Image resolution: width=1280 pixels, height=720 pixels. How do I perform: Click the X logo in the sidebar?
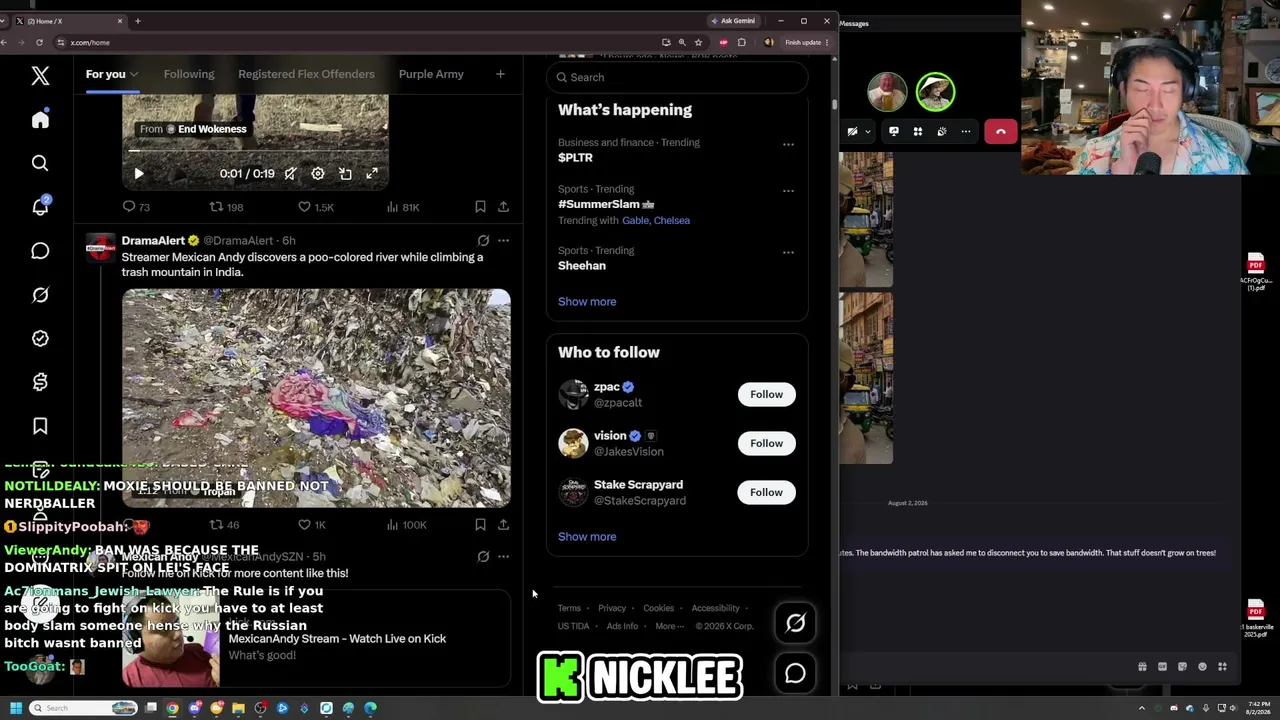40,75
